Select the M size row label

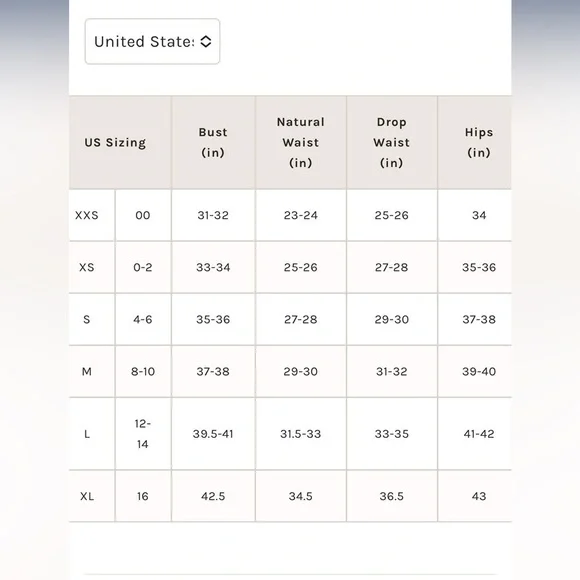click(x=87, y=371)
